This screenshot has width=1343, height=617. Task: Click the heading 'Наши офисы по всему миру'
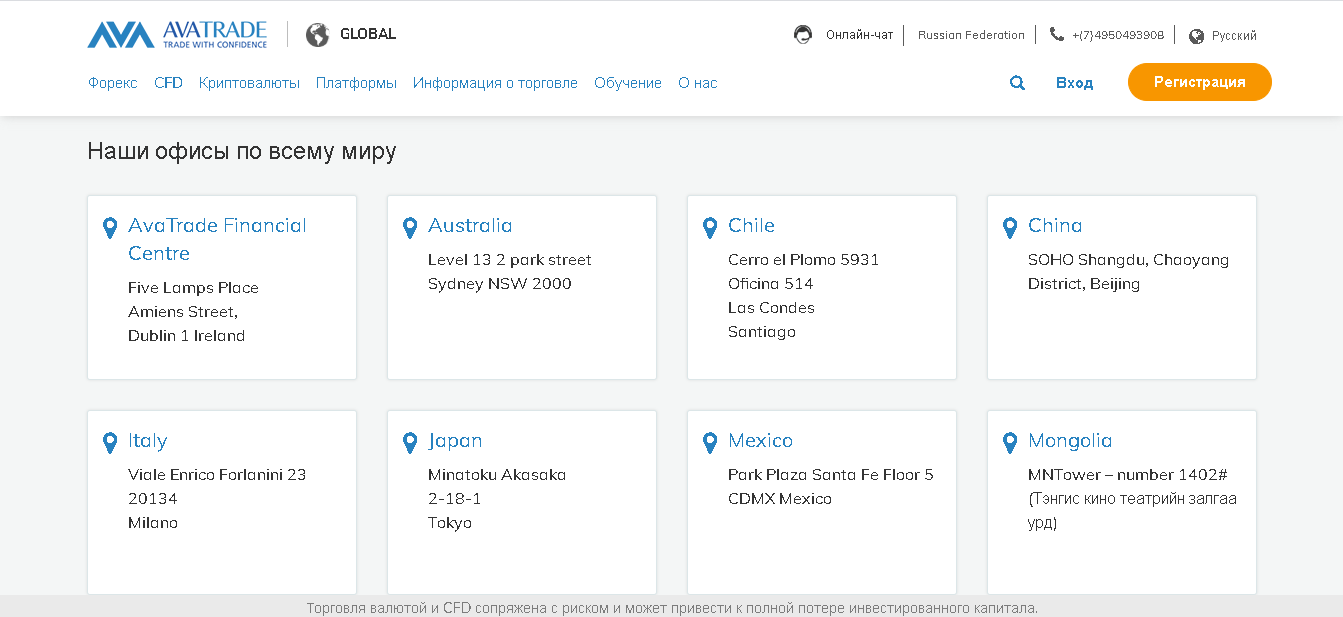click(242, 152)
